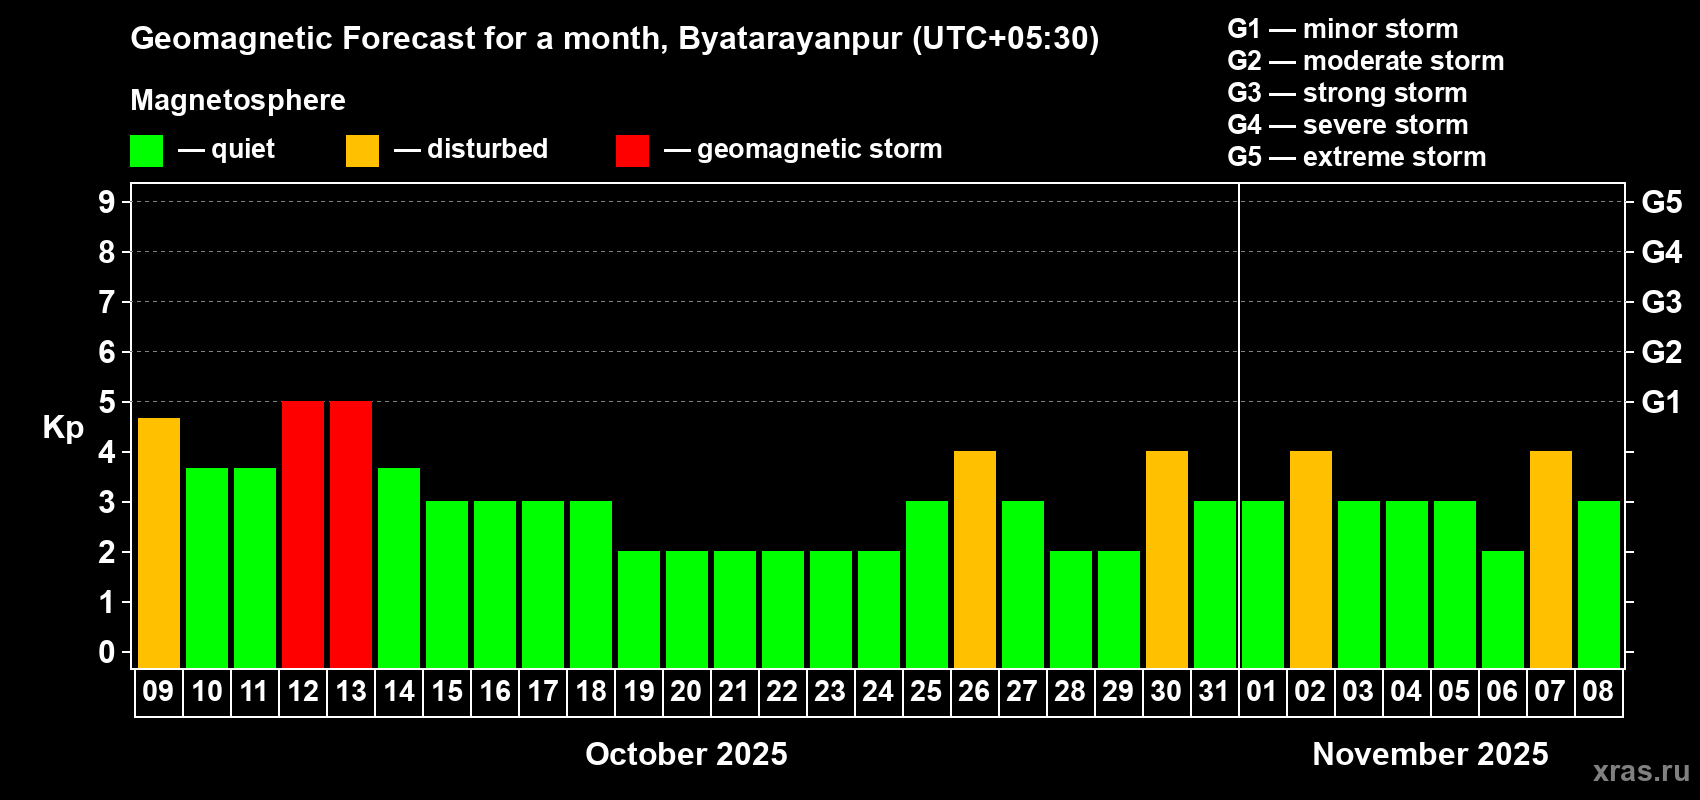Click the Kp value 5 on the left axis
This screenshot has width=1700, height=800.
[x=107, y=402]
